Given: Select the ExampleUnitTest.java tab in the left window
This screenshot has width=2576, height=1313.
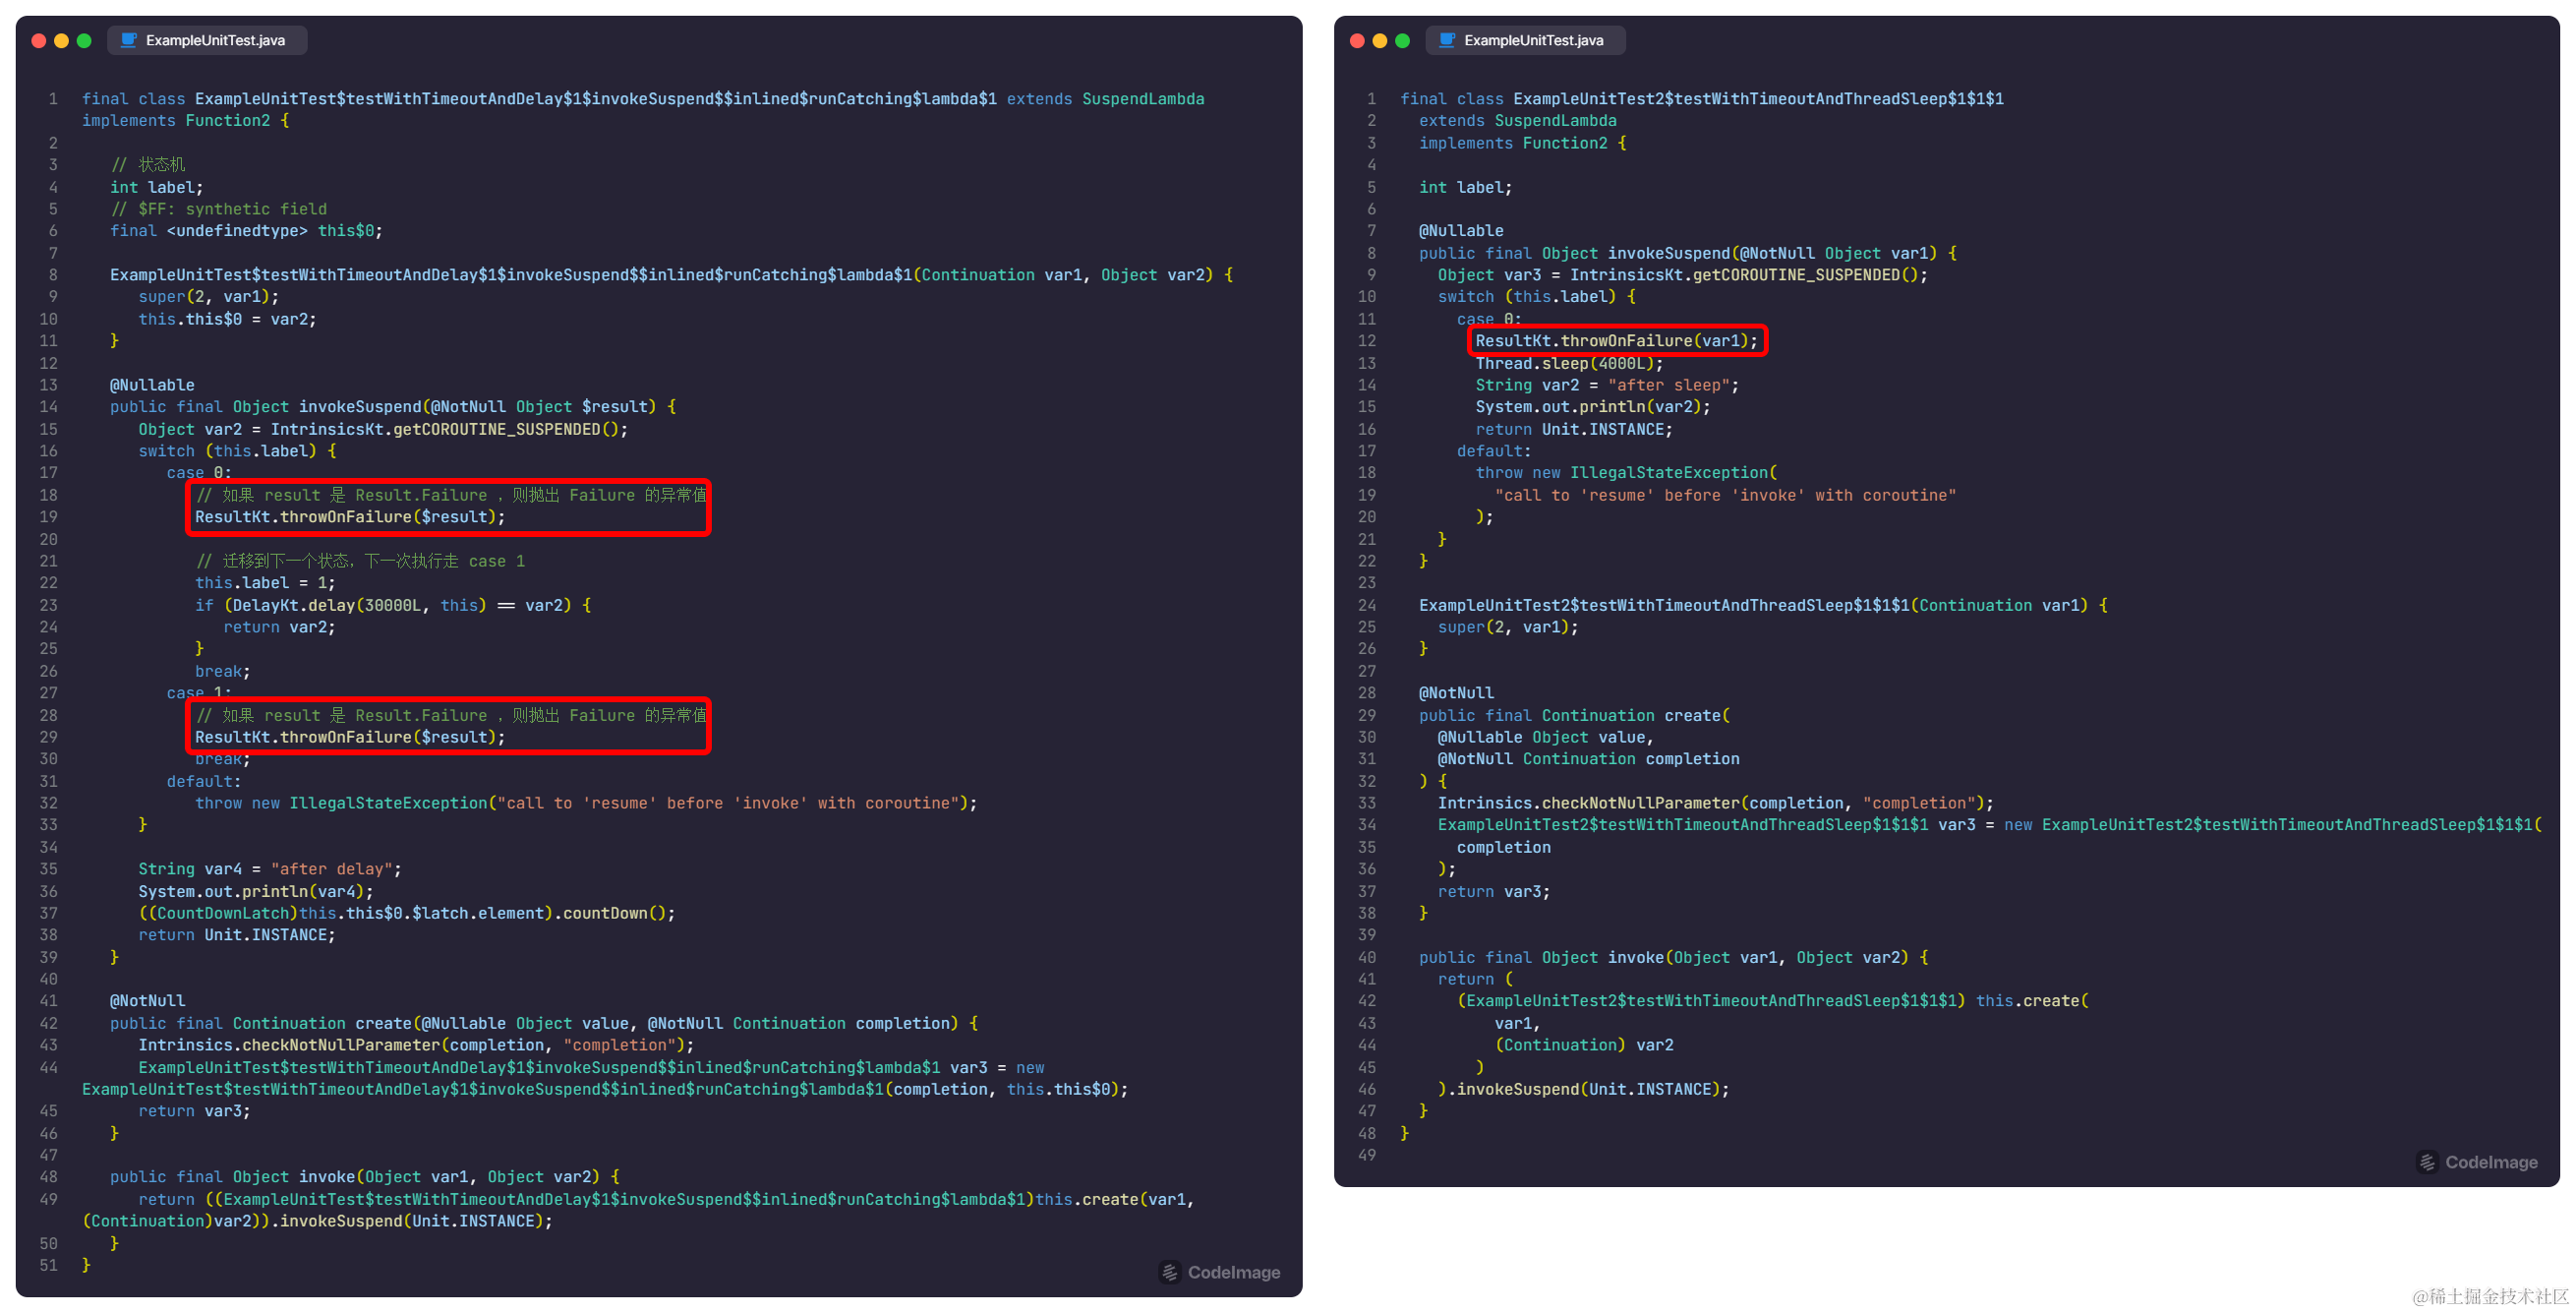Looking at the screenshot, I should pos(207,40).
